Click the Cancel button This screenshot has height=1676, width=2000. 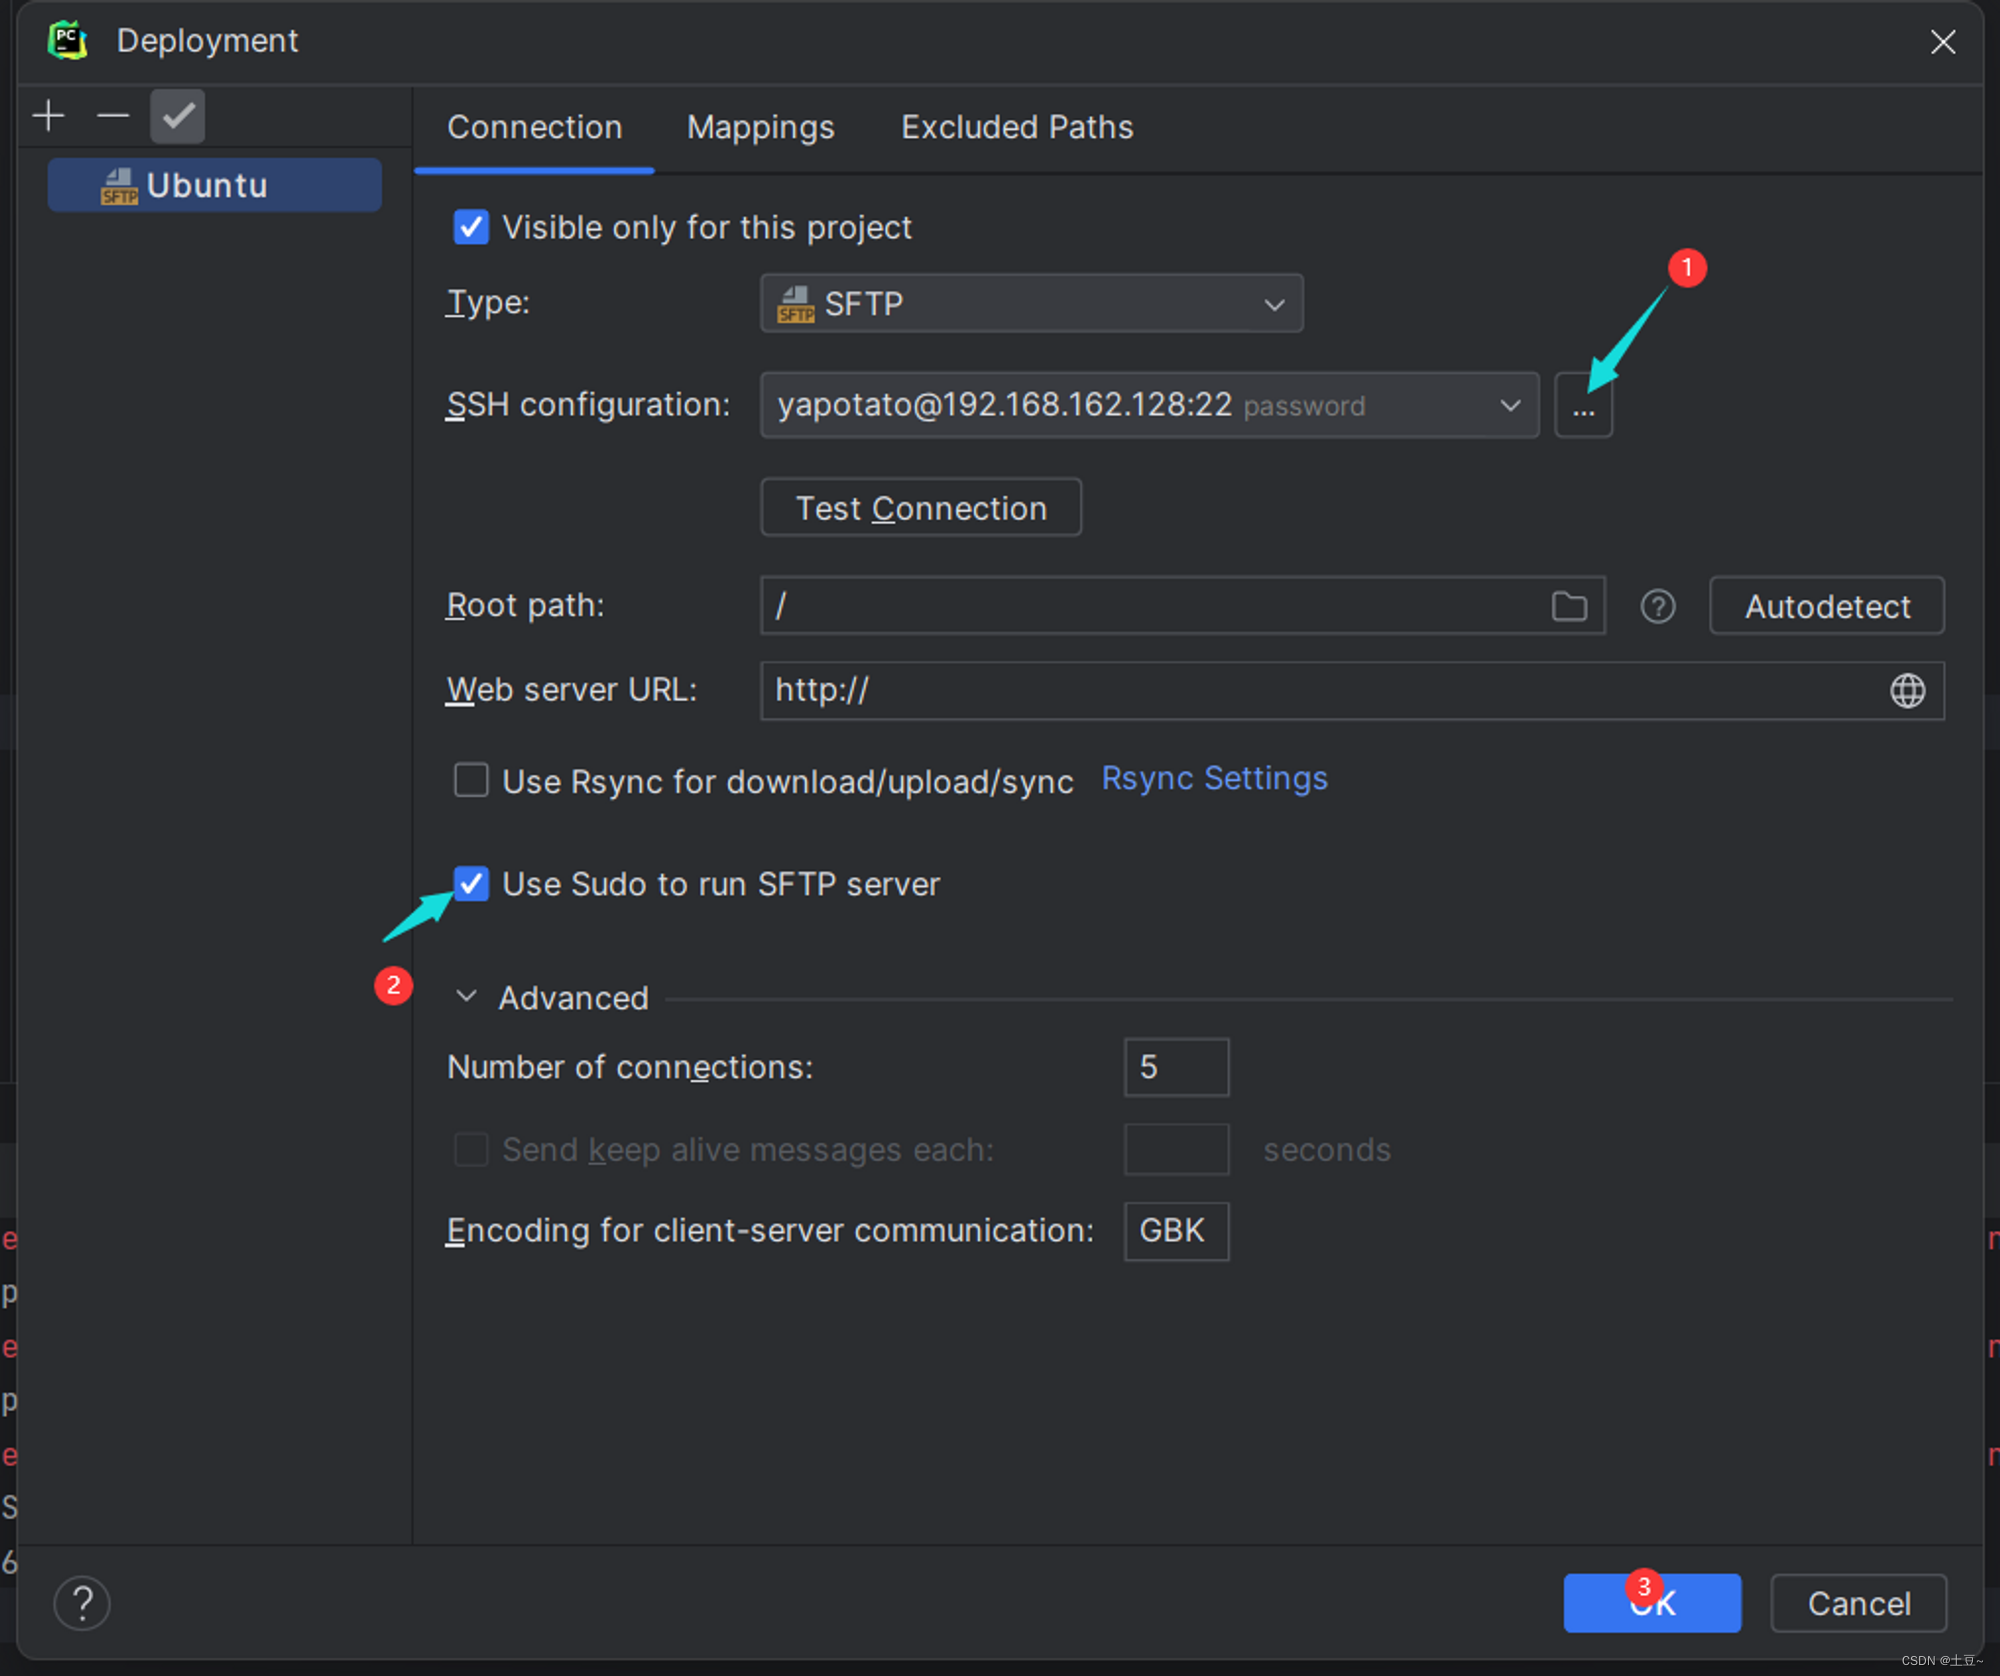click(x=1859, y=1603)
